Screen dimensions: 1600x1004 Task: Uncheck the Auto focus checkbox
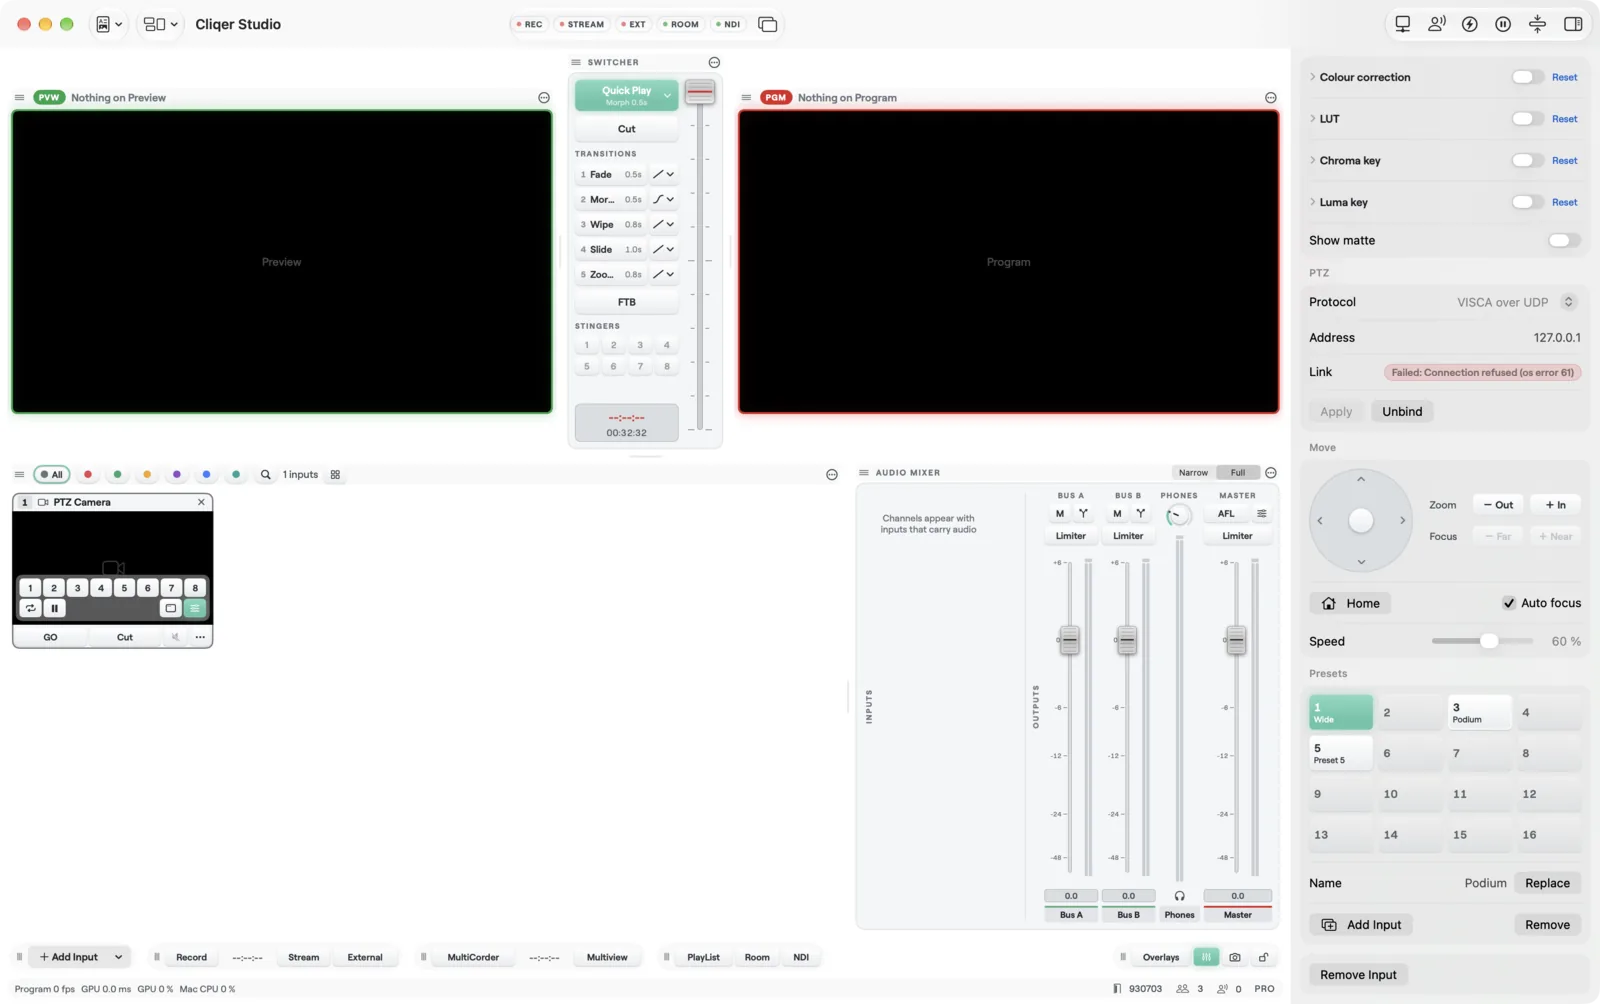click(1509, 603)
